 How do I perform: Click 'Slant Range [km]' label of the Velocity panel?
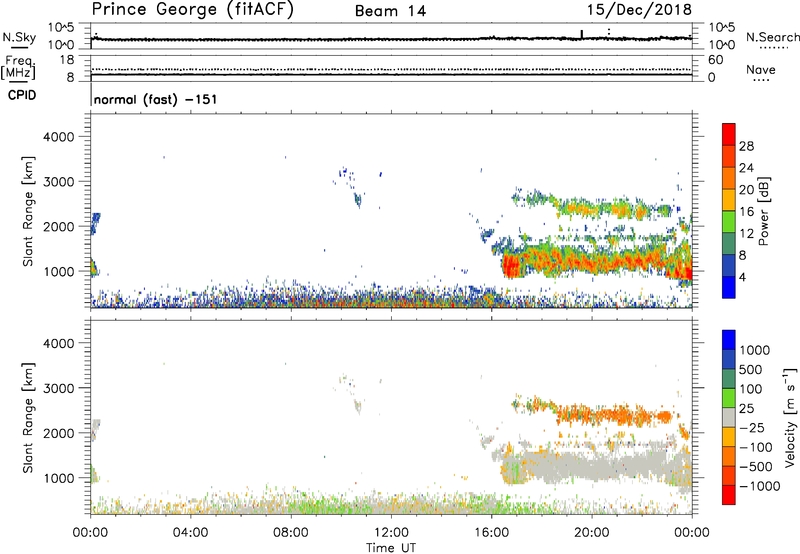28,418
